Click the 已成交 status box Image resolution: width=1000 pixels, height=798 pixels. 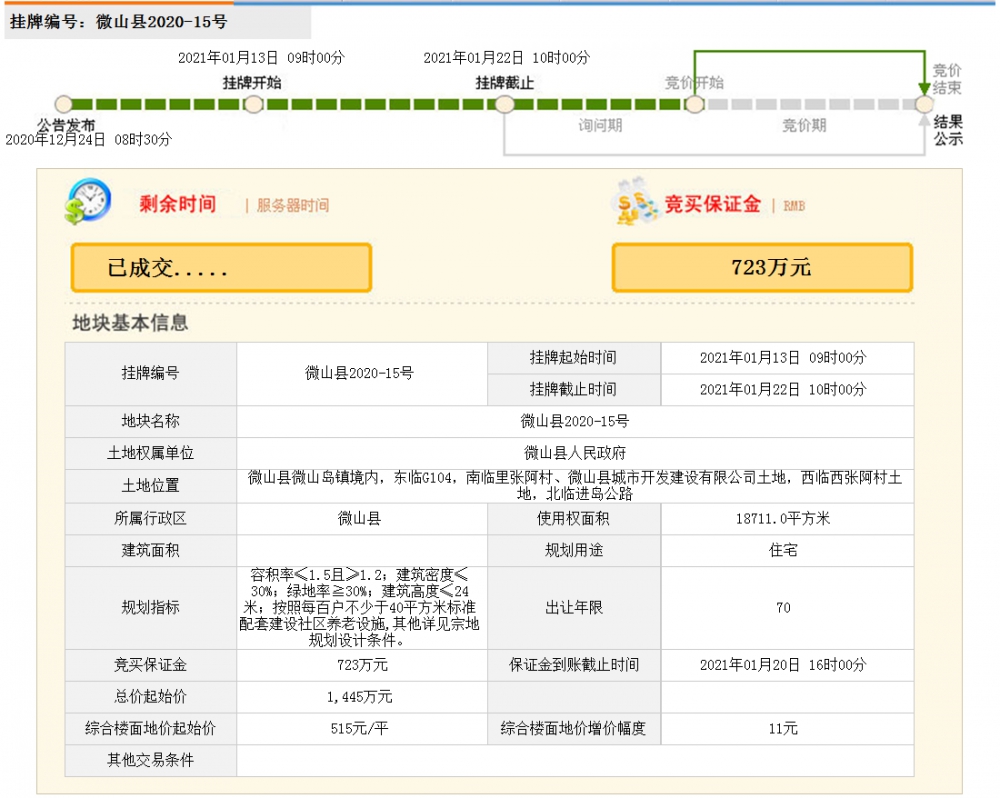pos(221,268)
